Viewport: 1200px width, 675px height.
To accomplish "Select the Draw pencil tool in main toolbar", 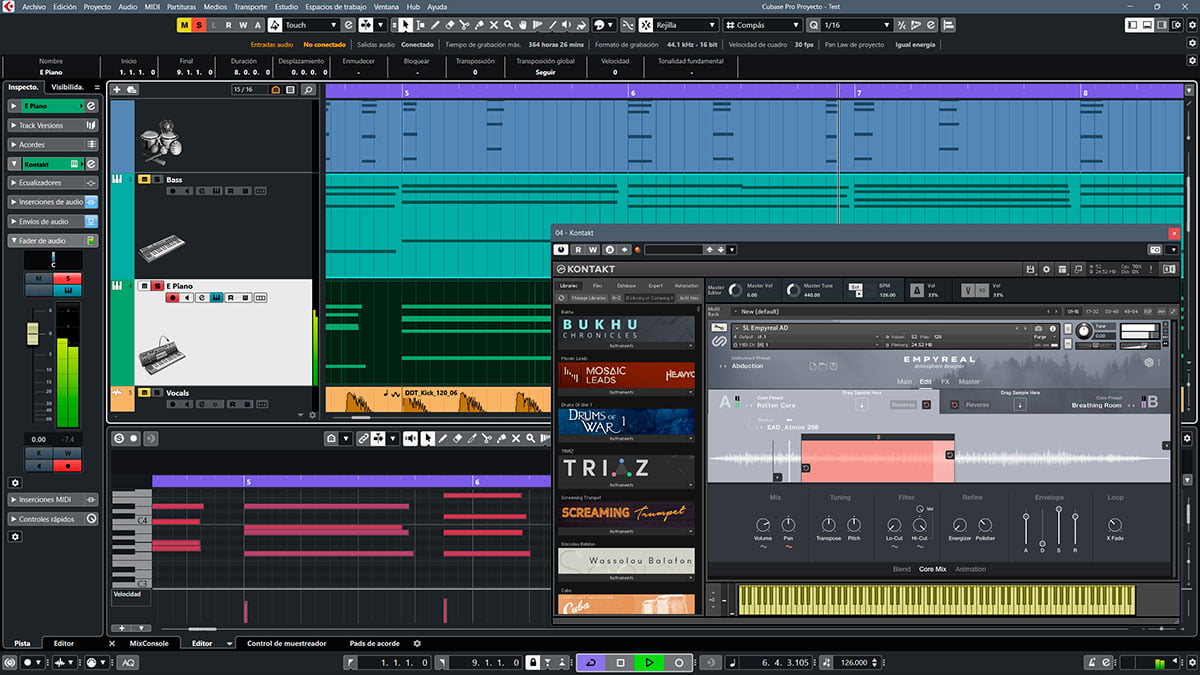I will (x=436, y=25).
